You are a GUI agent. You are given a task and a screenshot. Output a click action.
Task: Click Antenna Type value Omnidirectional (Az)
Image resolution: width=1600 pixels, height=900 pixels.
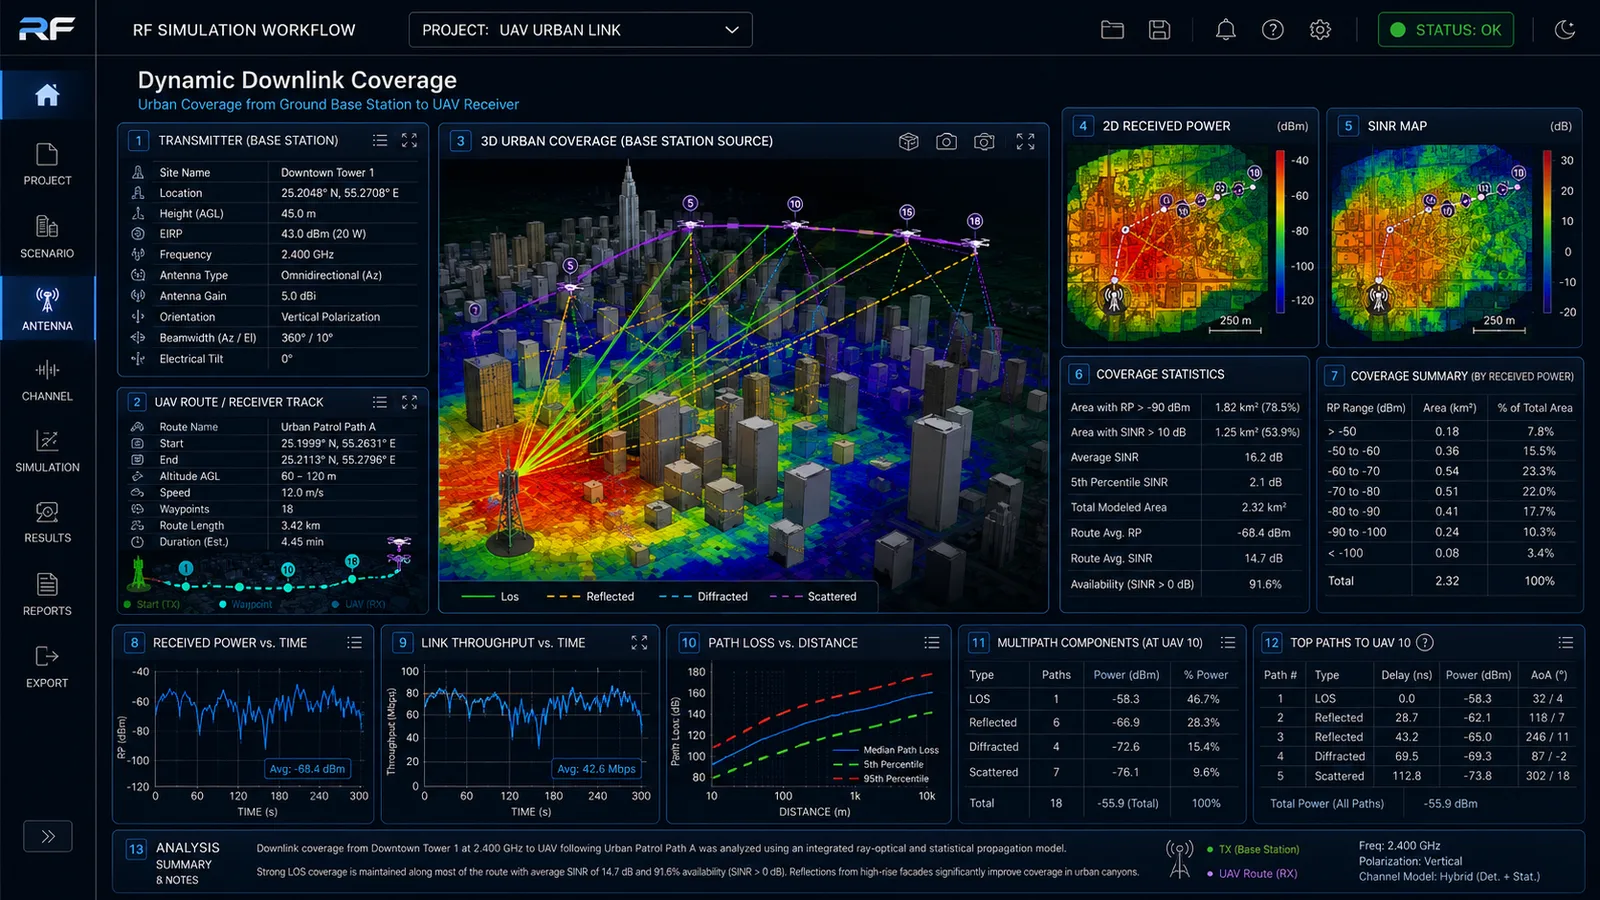point(331,275)
